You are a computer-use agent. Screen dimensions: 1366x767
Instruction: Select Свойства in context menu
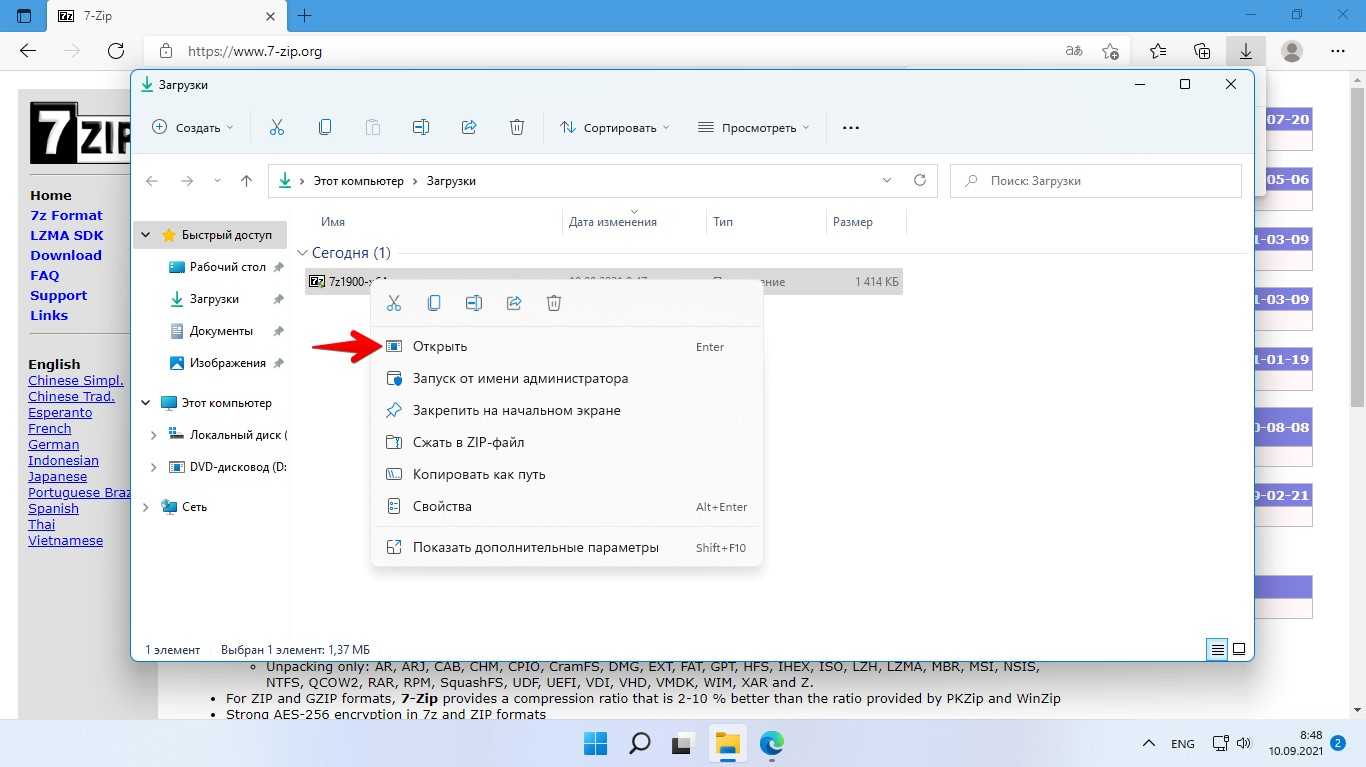(442, 507)
